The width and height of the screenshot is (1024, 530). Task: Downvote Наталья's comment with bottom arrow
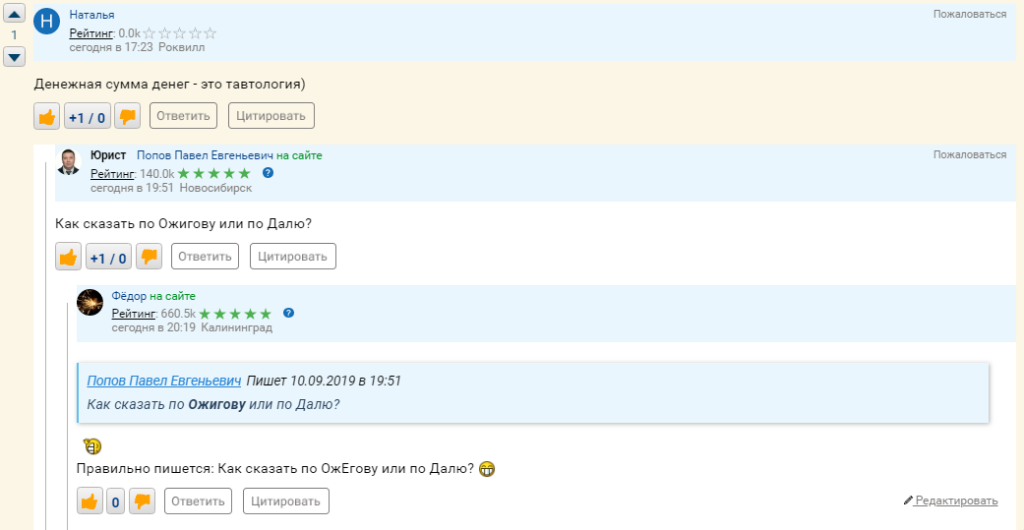pos(15,57)
